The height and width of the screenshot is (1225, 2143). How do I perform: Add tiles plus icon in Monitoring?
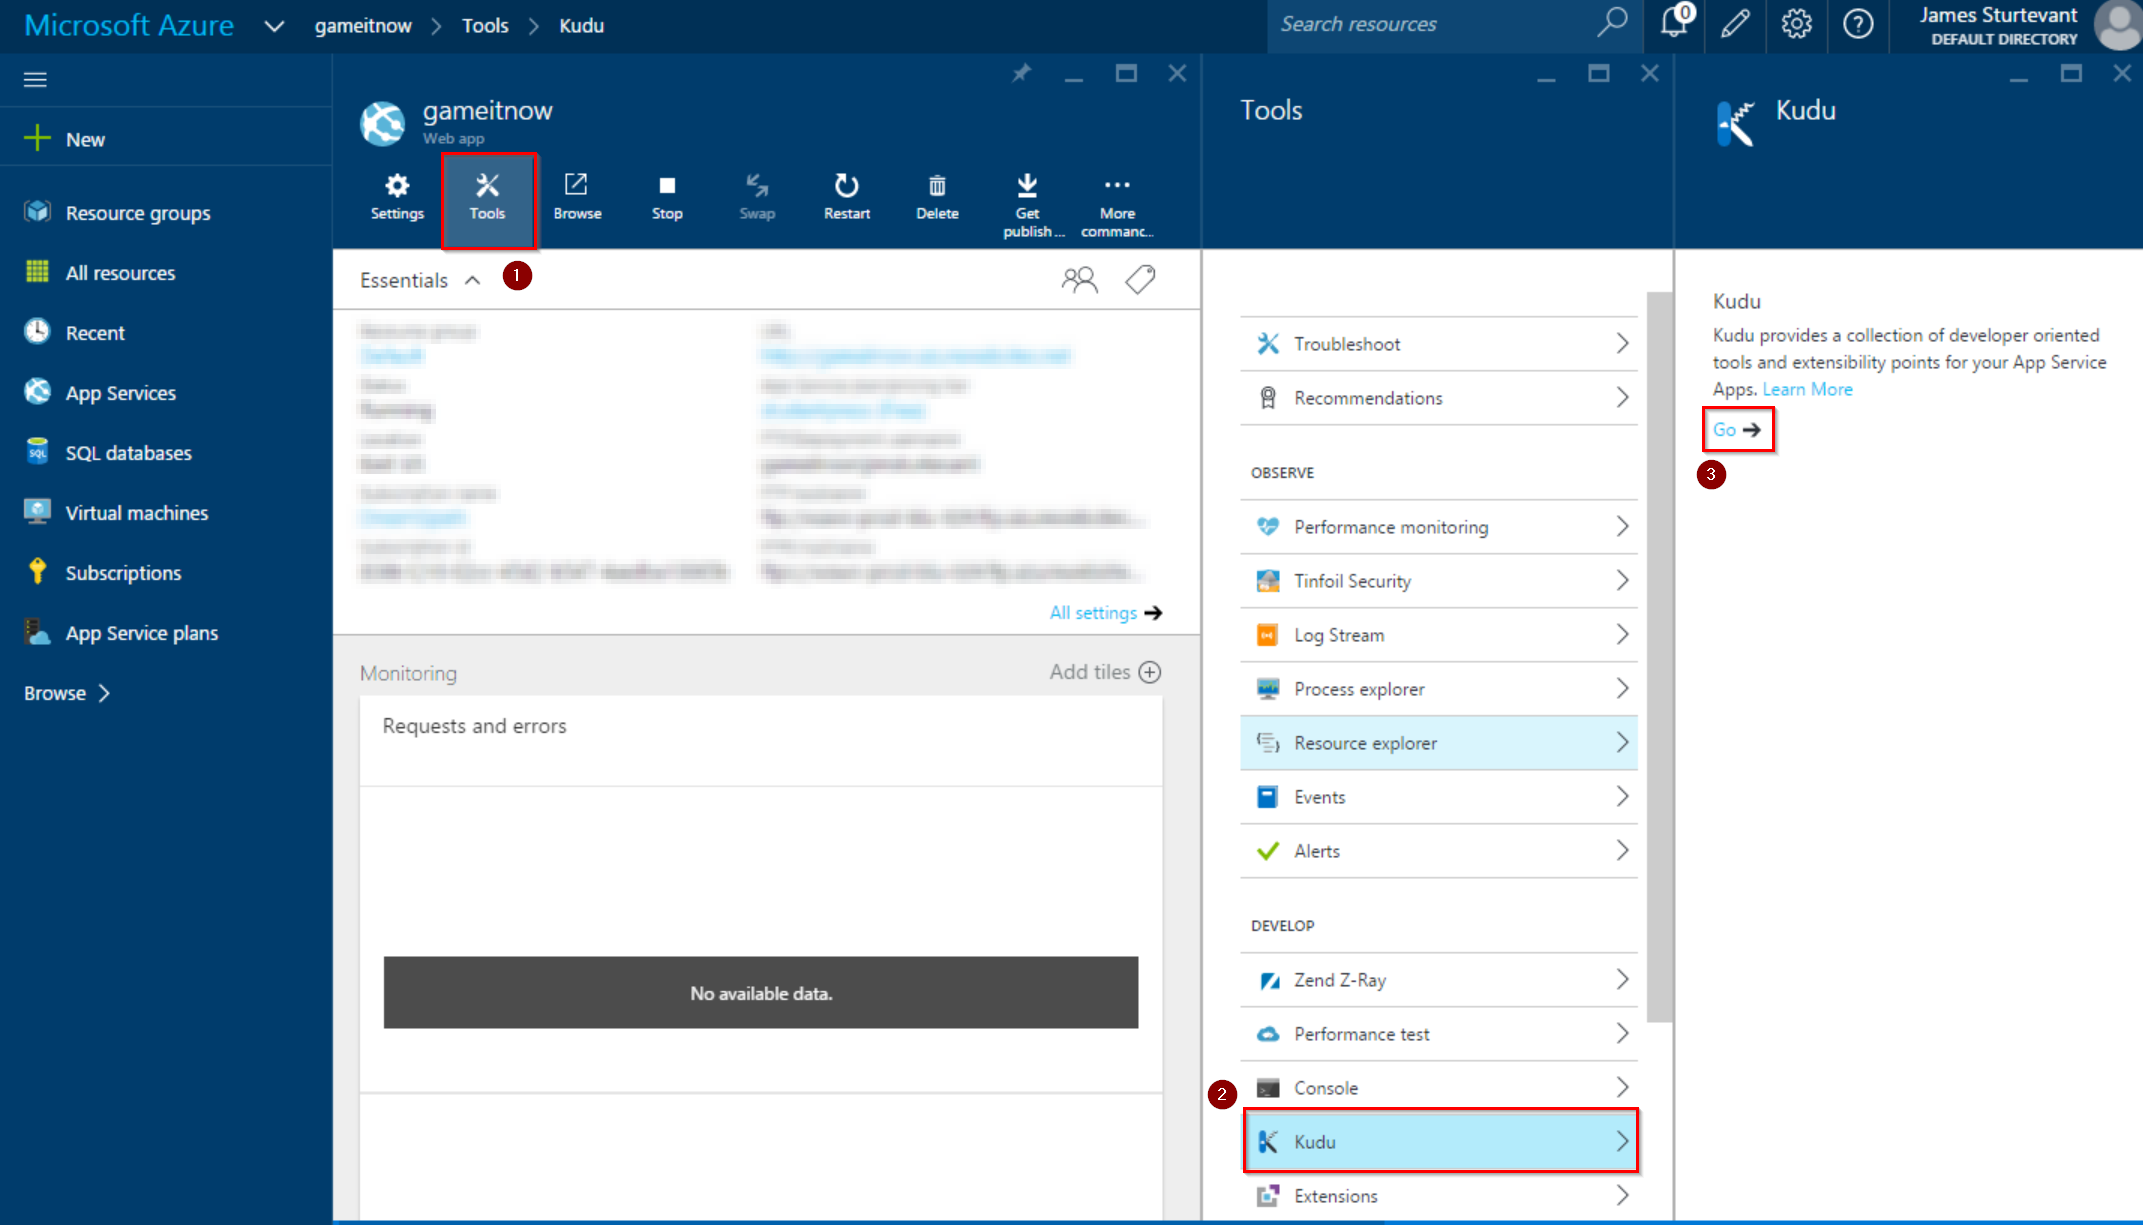coord(1150,672)
